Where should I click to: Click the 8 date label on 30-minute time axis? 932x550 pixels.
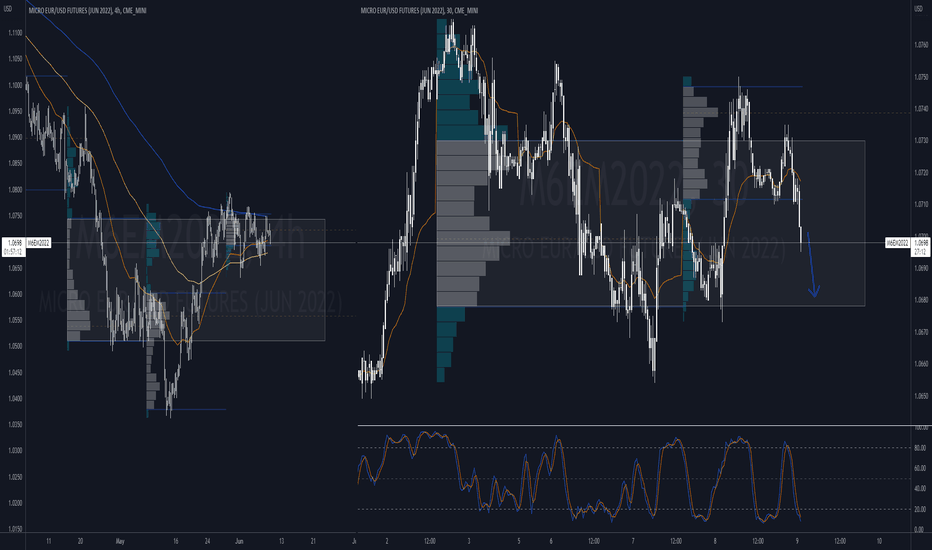(715, 541)
